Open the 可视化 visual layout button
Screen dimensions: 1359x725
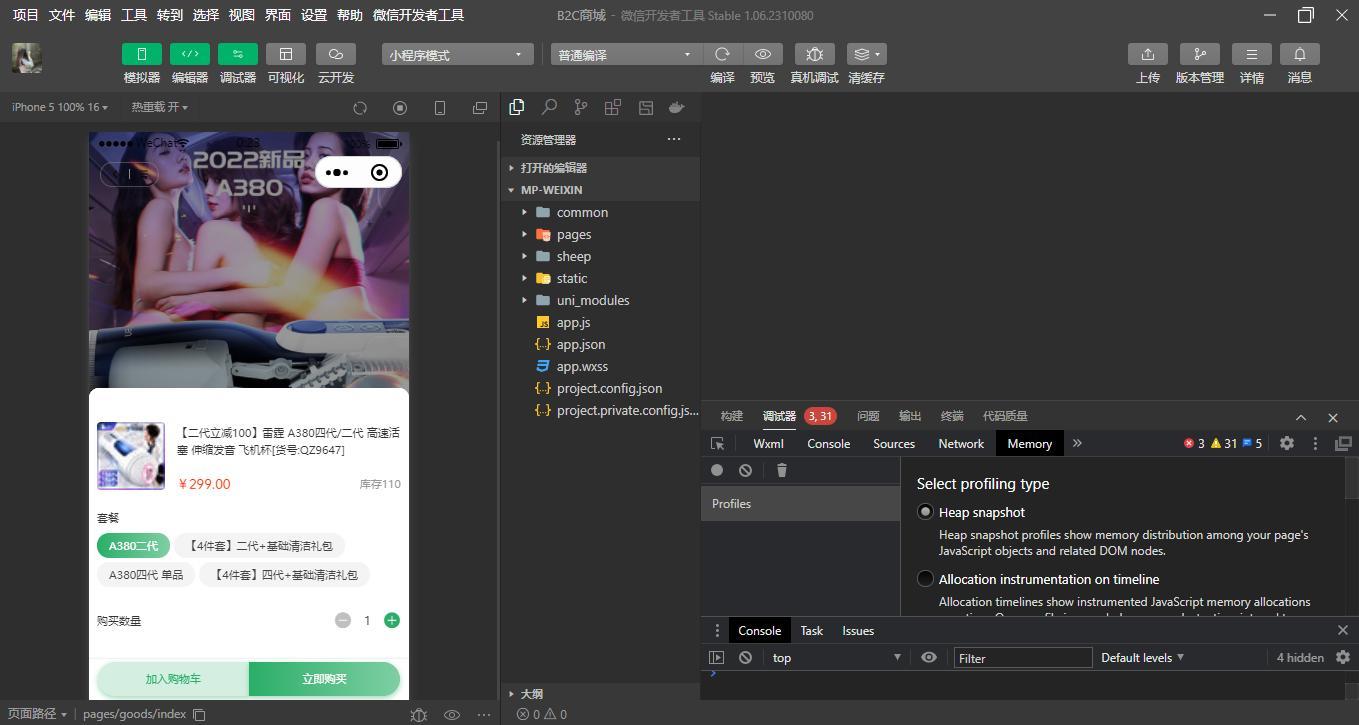tap(286, 54)
